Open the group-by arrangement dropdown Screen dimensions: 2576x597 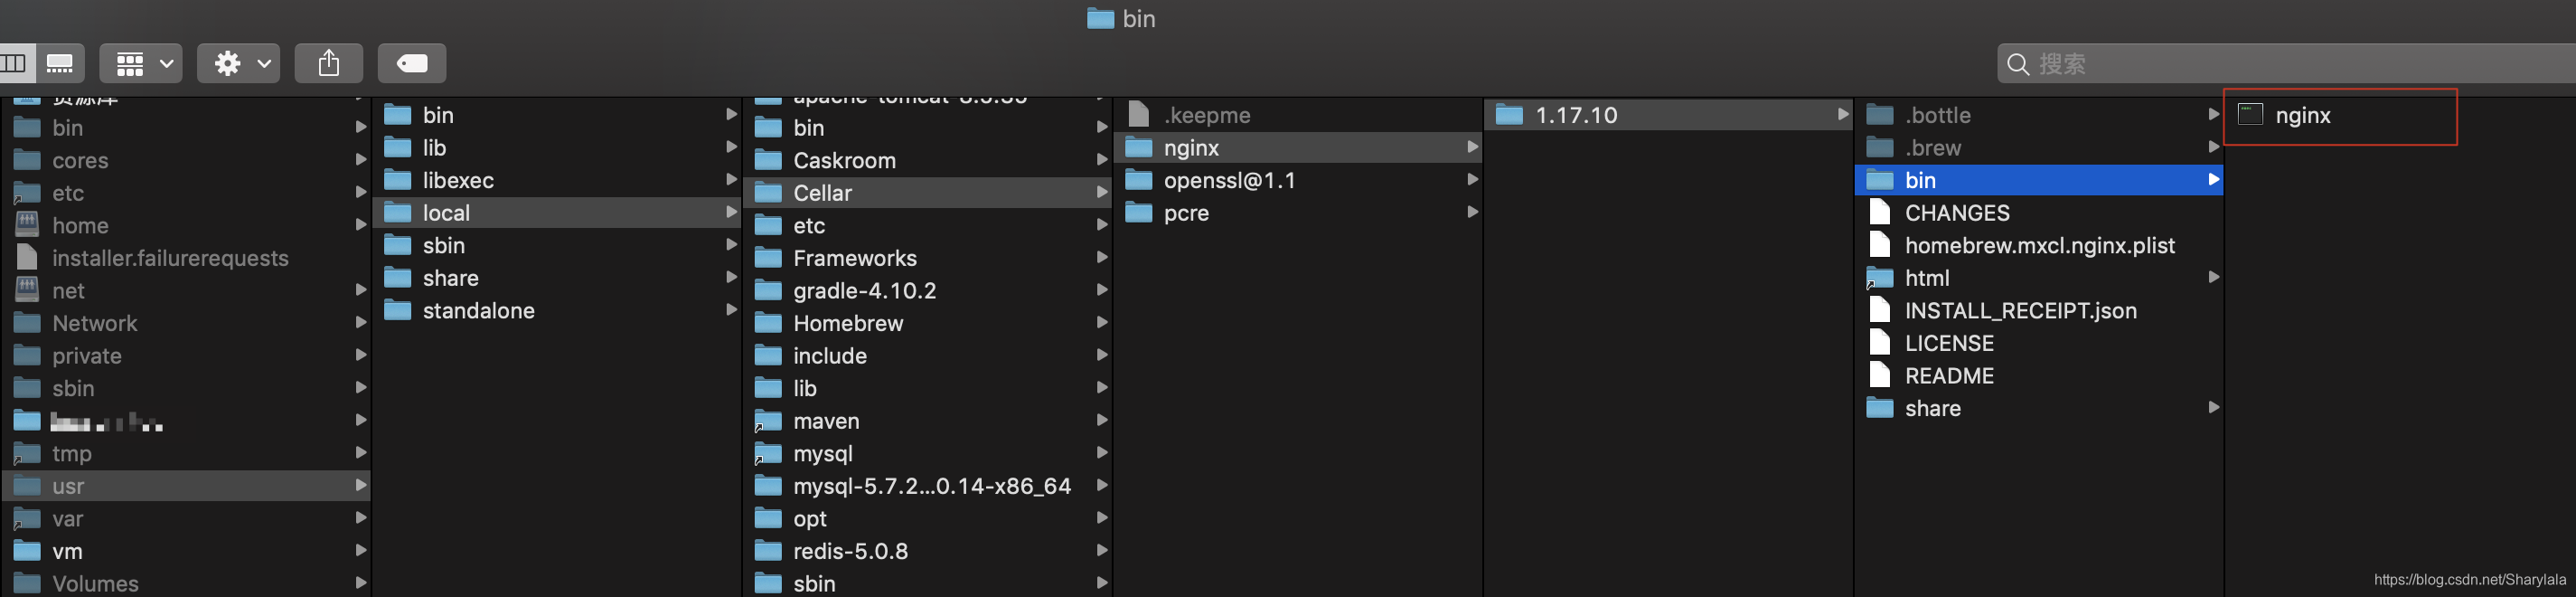[x=141, y=64]
